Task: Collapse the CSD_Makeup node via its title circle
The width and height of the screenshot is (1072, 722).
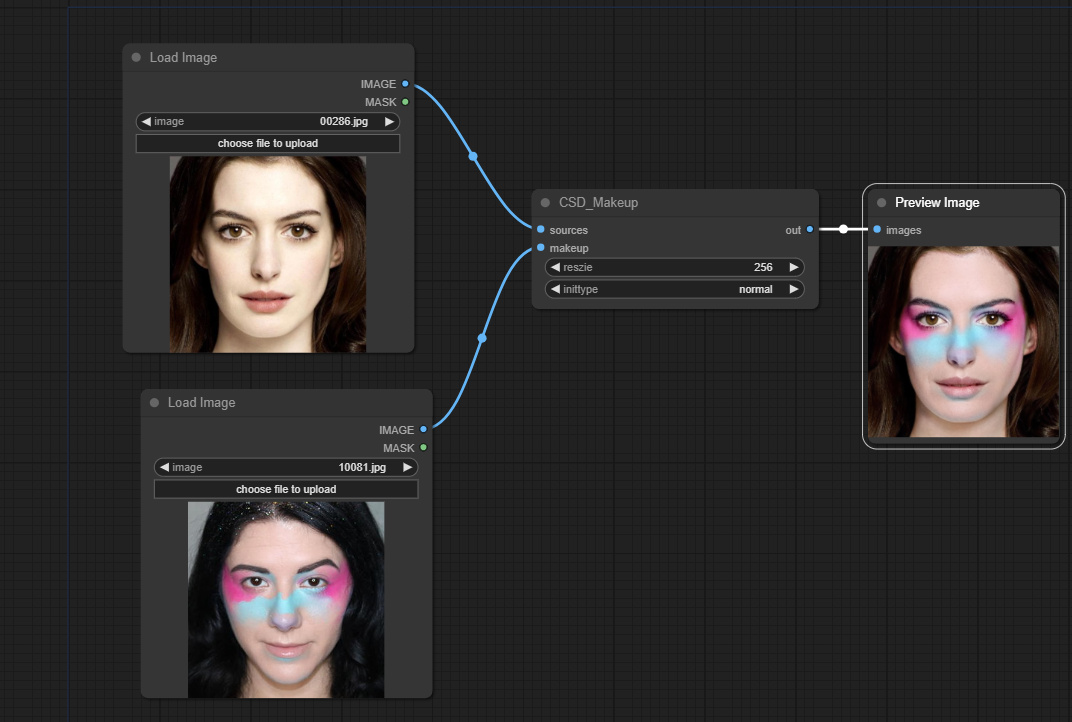Action: (545, 202)
